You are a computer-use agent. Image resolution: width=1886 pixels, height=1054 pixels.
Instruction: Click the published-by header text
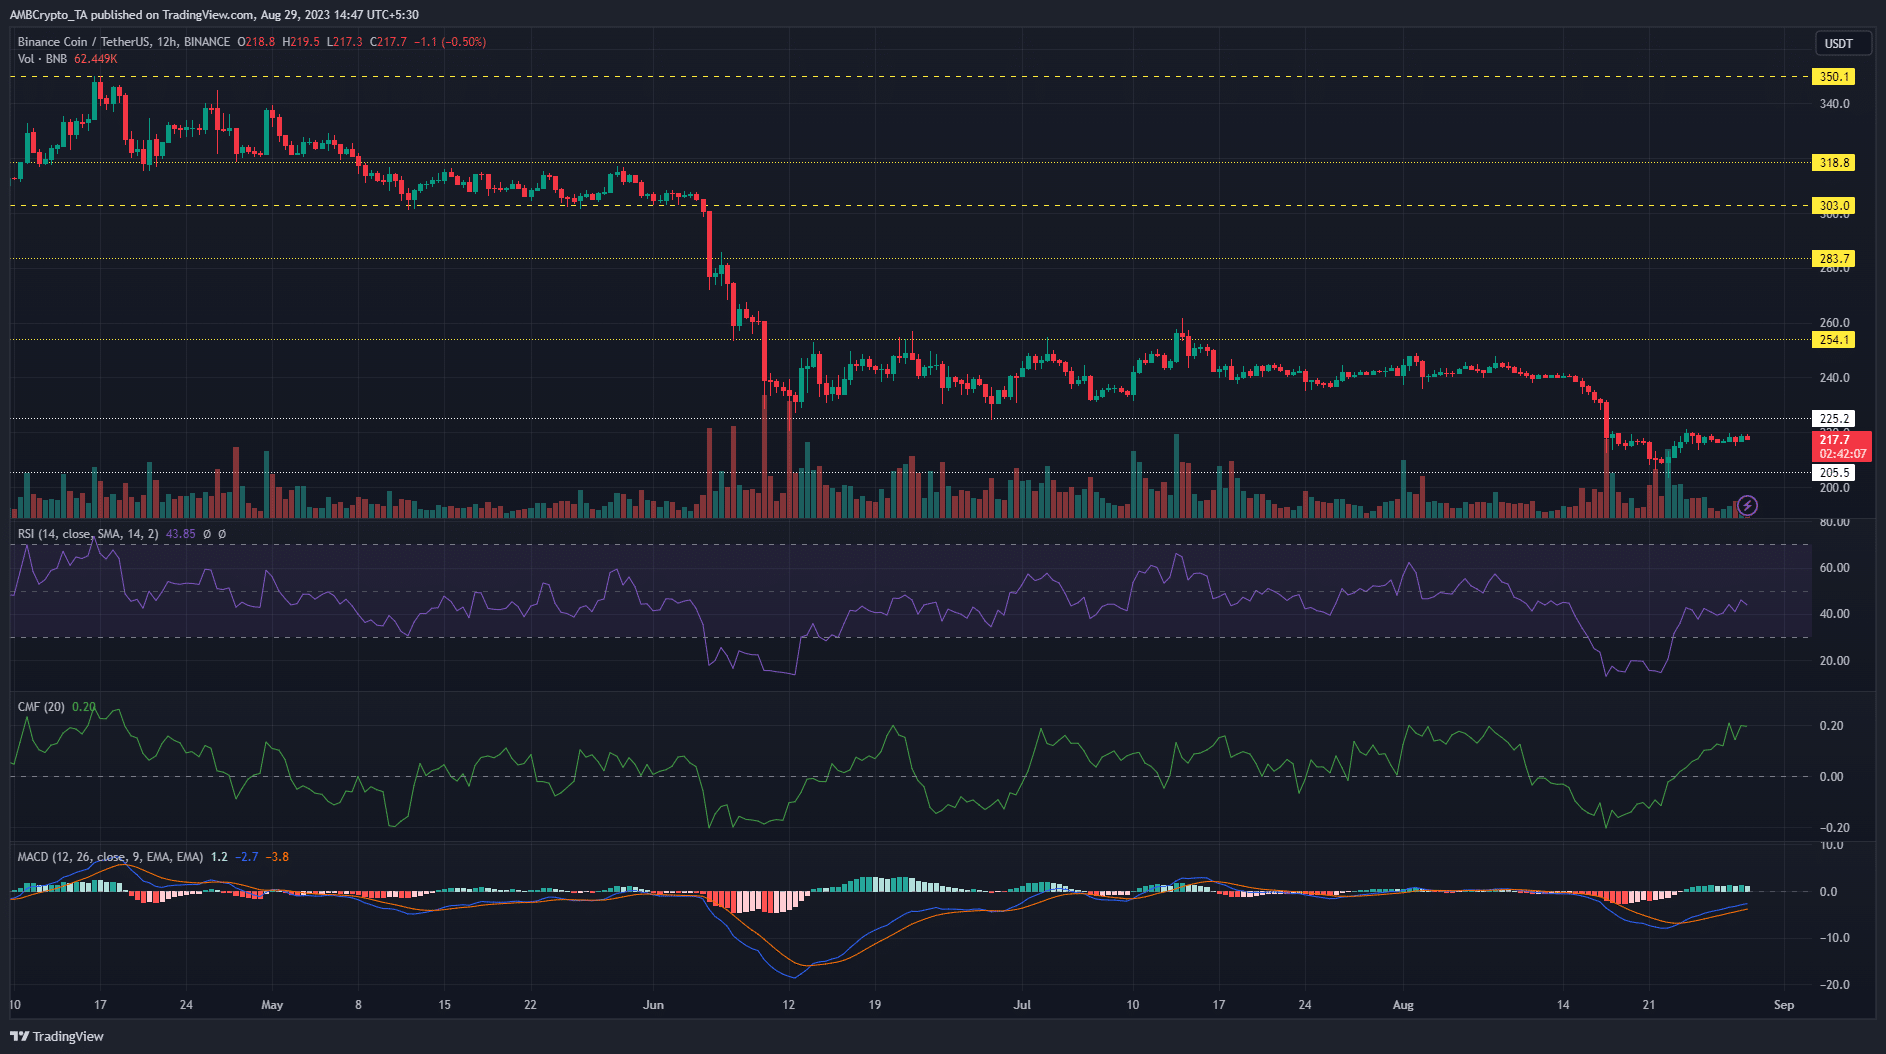[x=214, y=15]
